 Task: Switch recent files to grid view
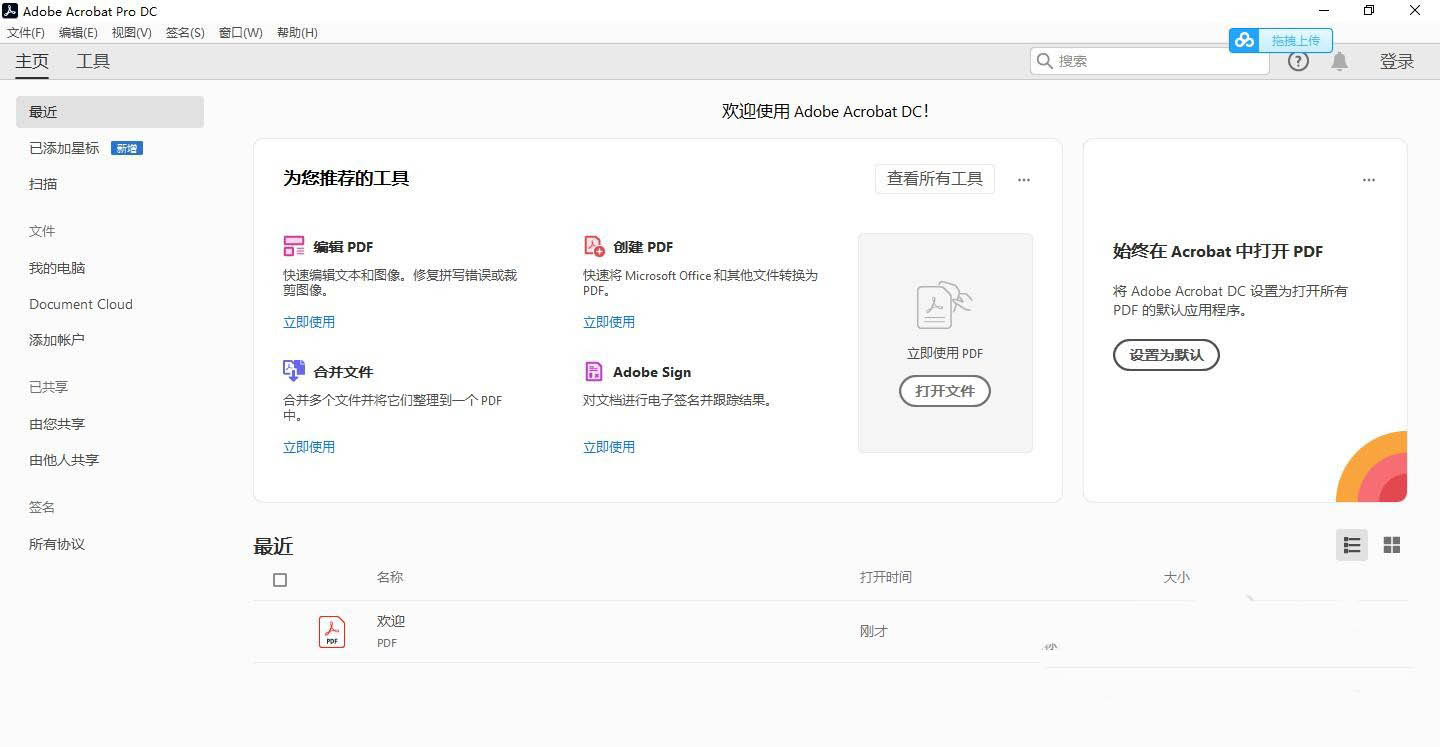pos(1391,545)
